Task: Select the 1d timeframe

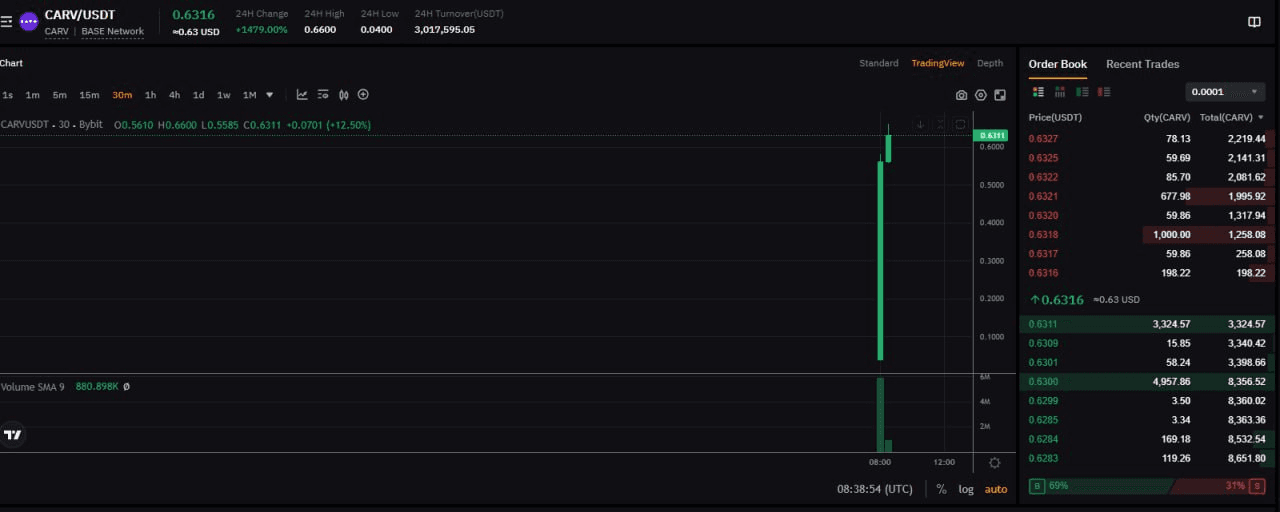Action: [x=198, y=95]
